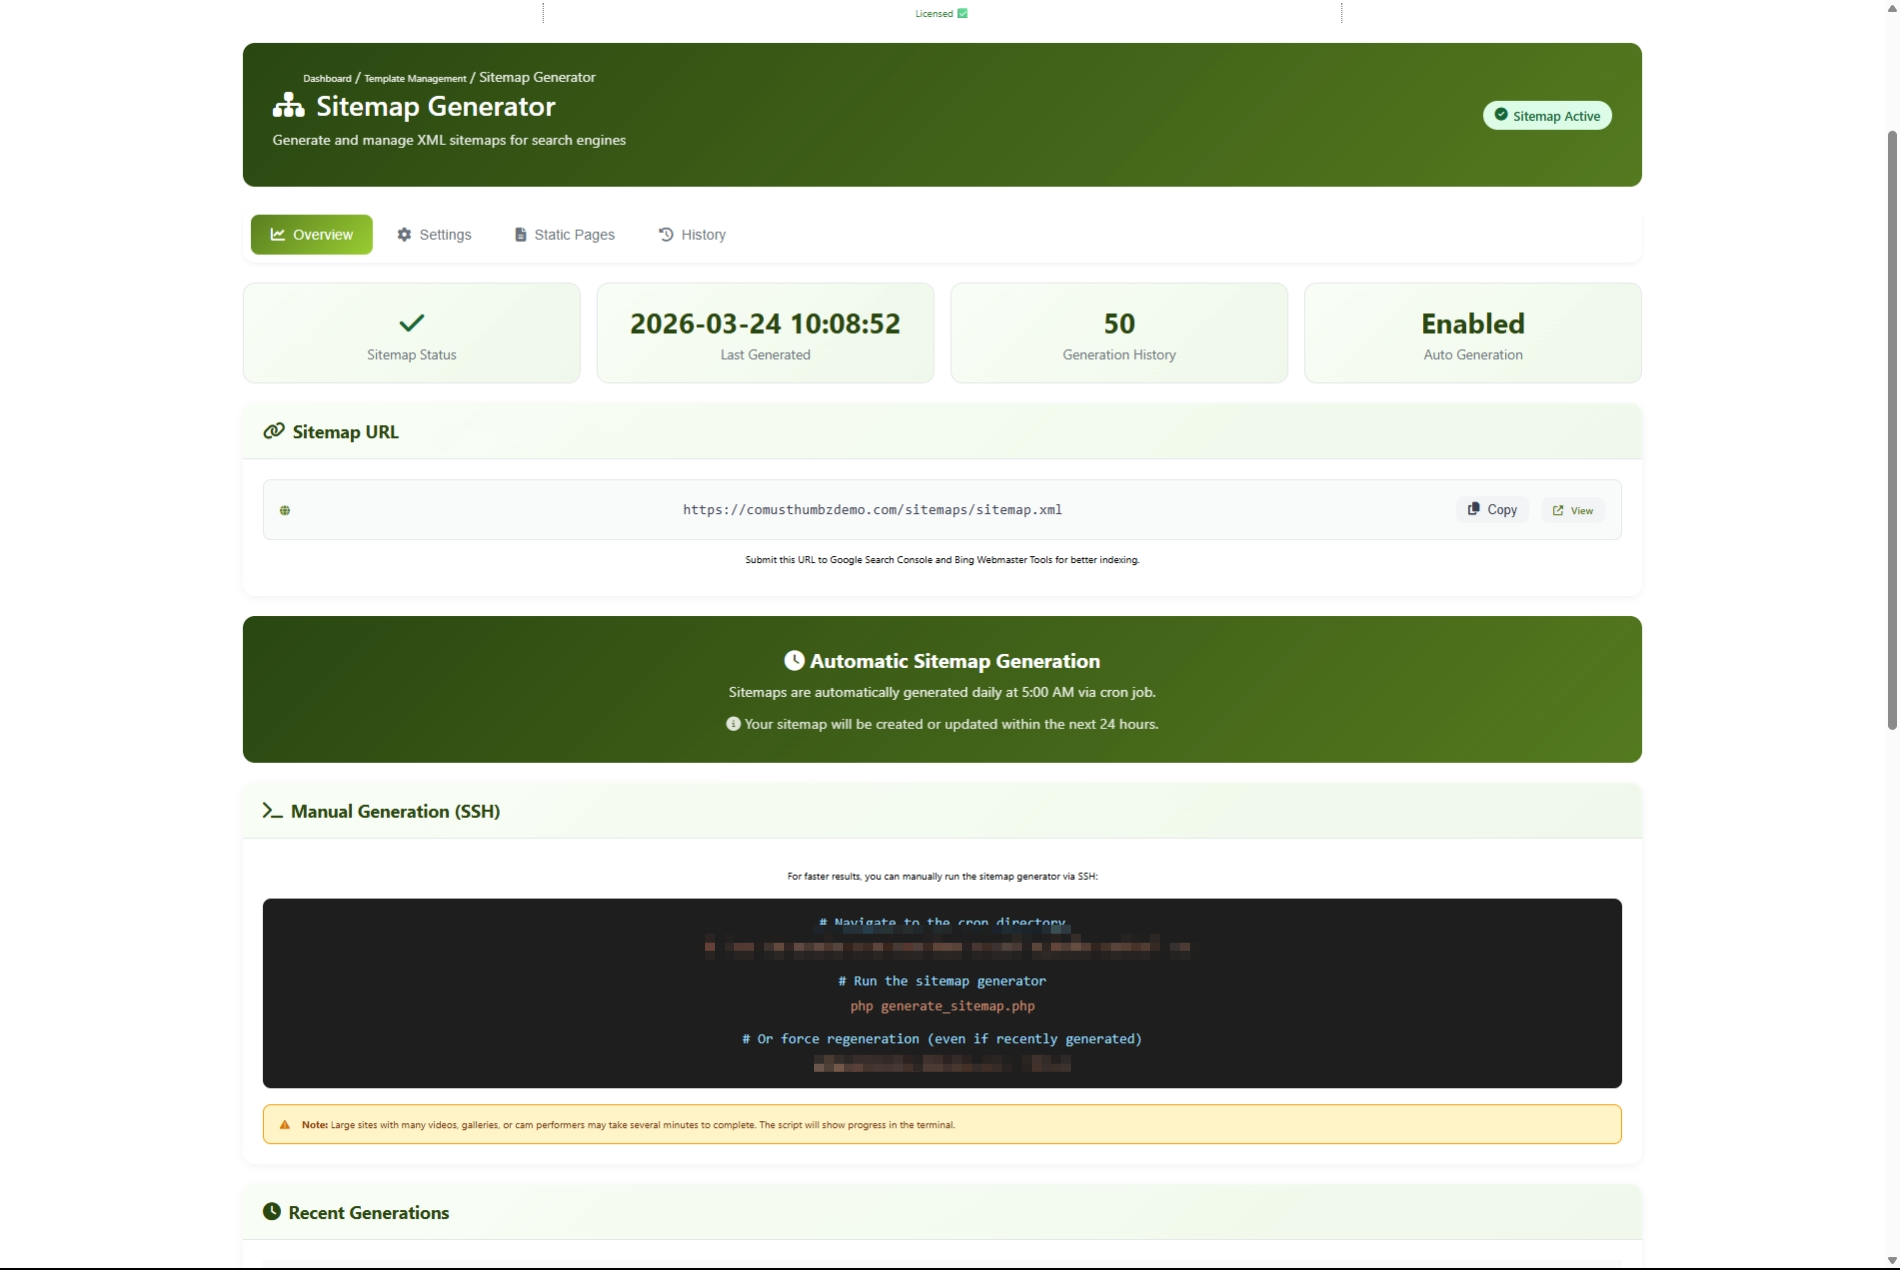Open Template Management breadcrumb link
The image size is (1900, 1270).
point(414,78)
